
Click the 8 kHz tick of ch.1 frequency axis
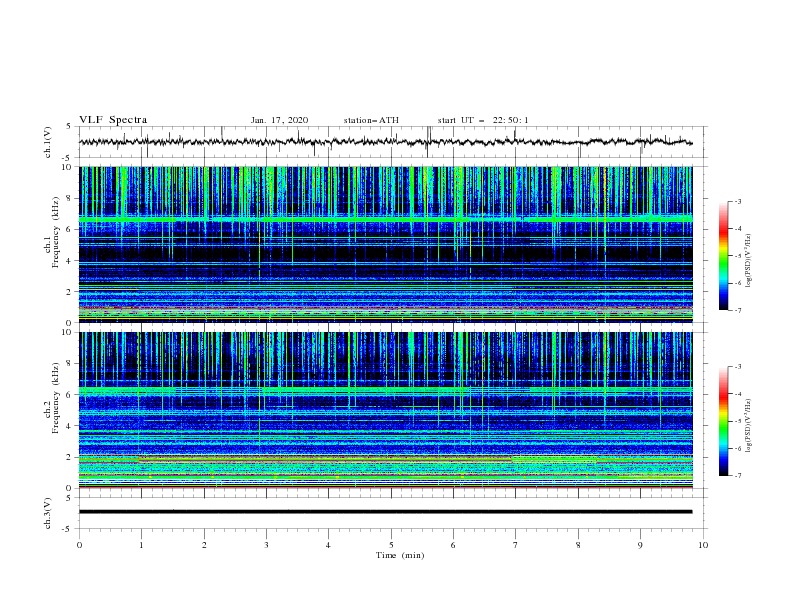[x=70, y=198]
